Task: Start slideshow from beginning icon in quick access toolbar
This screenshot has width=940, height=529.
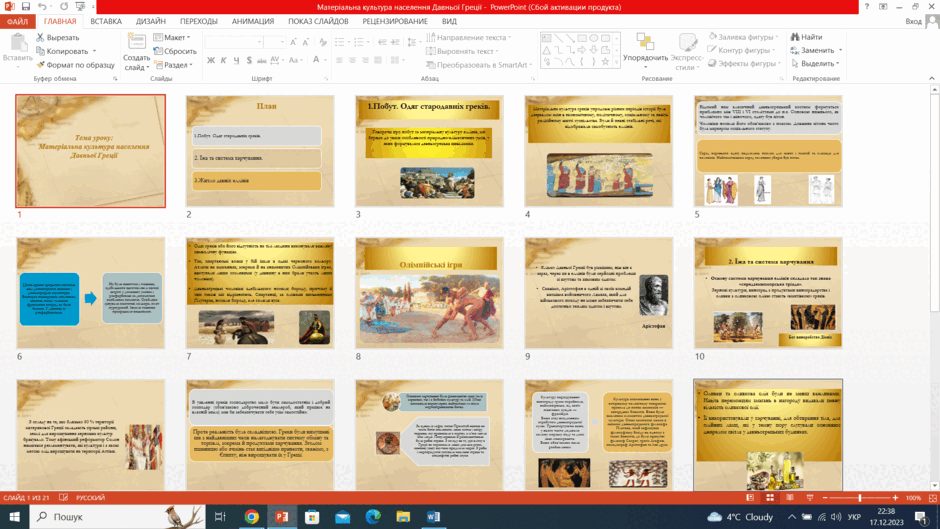Action: point(80,7)
